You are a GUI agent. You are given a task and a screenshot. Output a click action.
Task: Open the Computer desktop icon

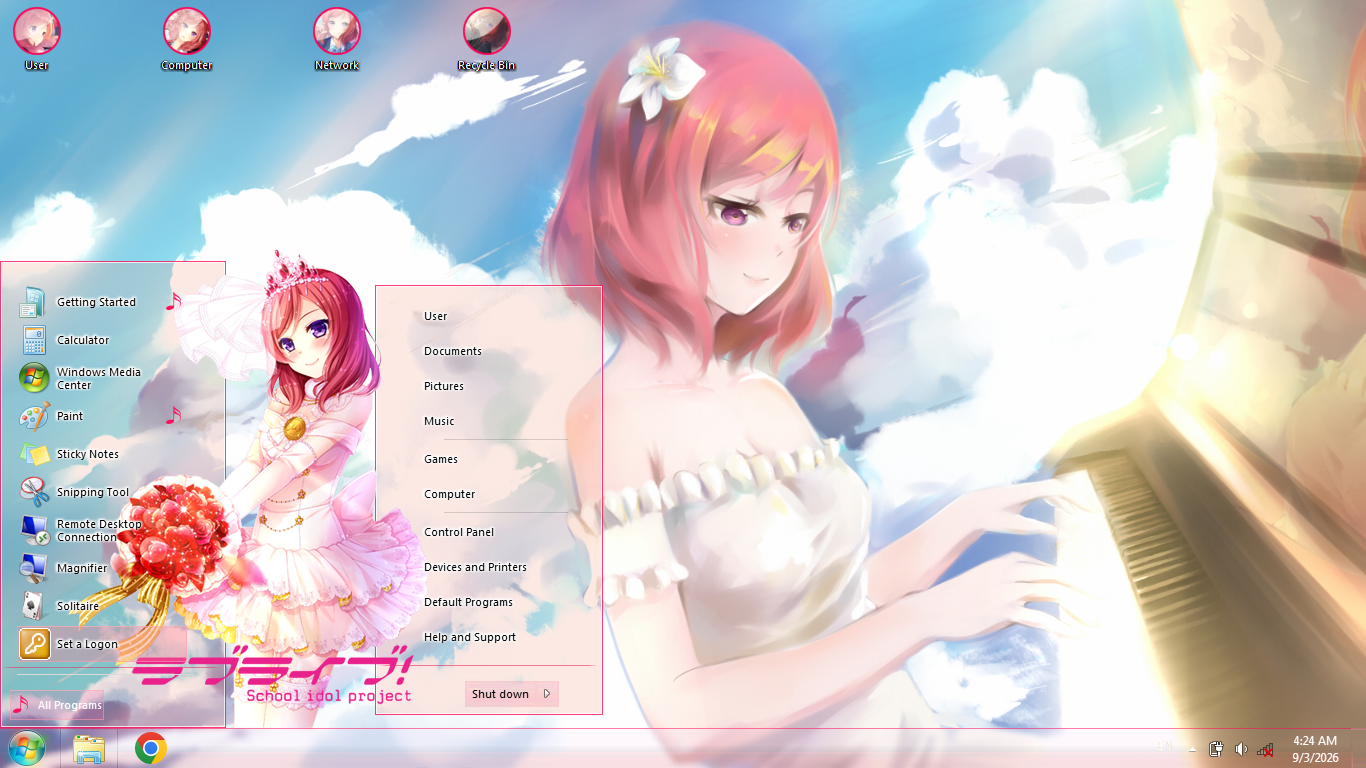tap(187, 38)
